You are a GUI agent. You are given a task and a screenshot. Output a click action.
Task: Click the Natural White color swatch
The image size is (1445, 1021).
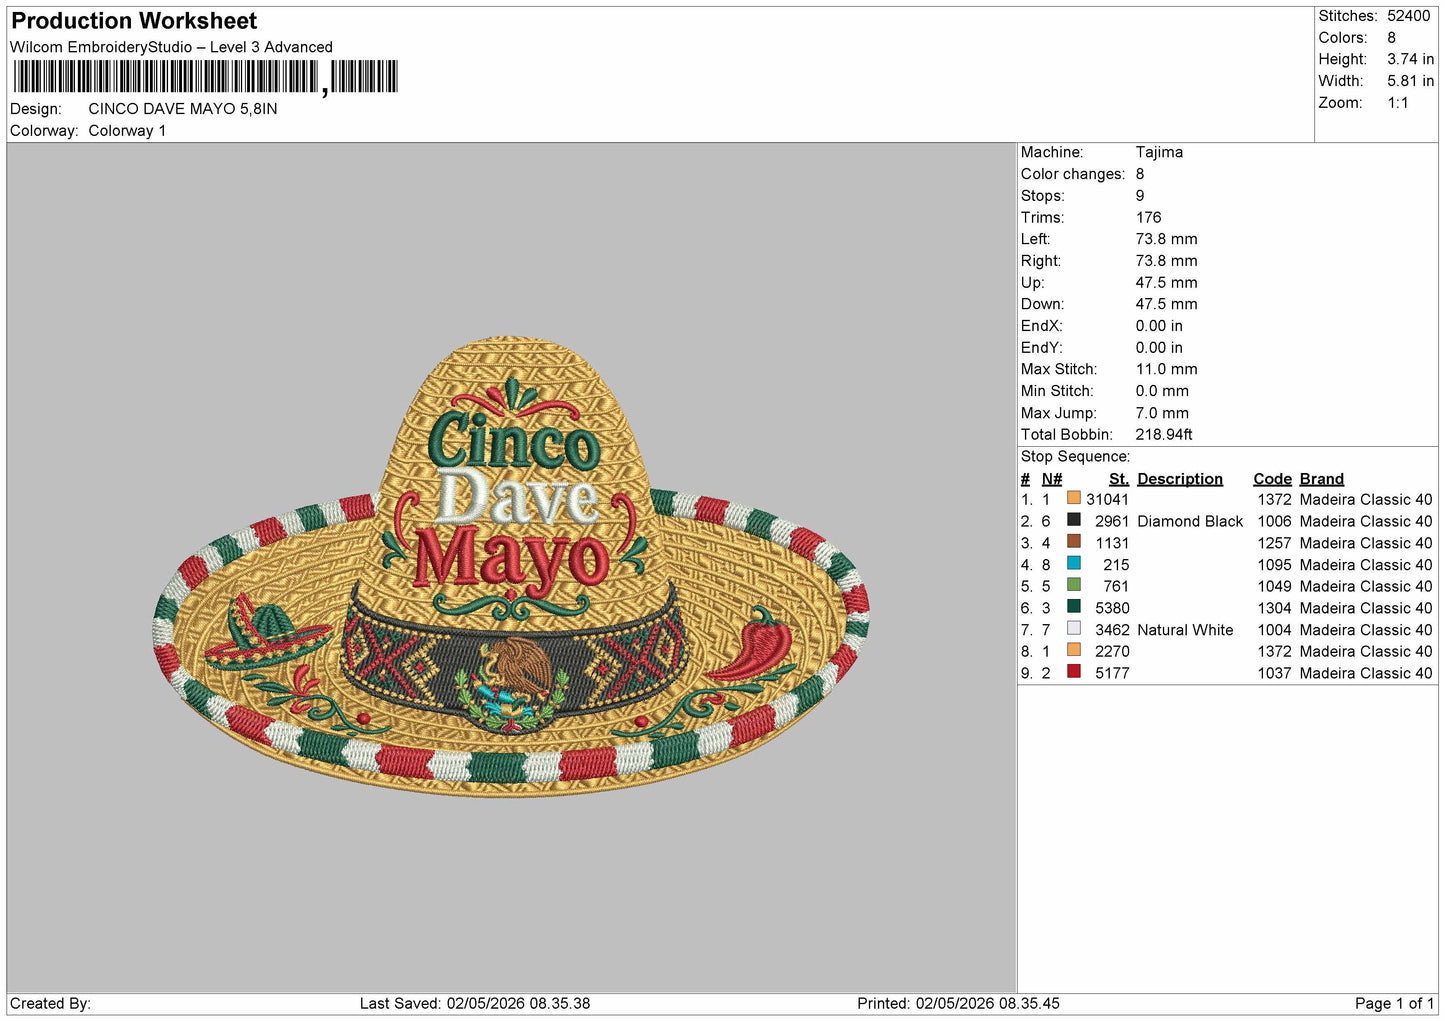tap(1073, 629)
